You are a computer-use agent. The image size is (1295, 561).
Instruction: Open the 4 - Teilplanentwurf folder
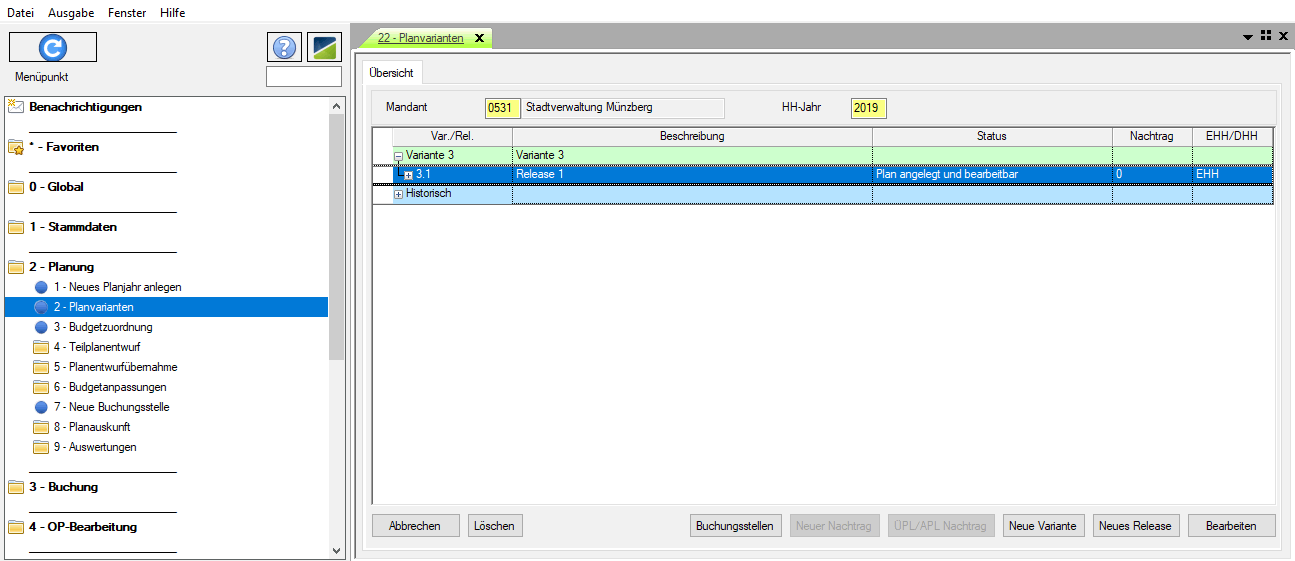[x=96, y=347]
